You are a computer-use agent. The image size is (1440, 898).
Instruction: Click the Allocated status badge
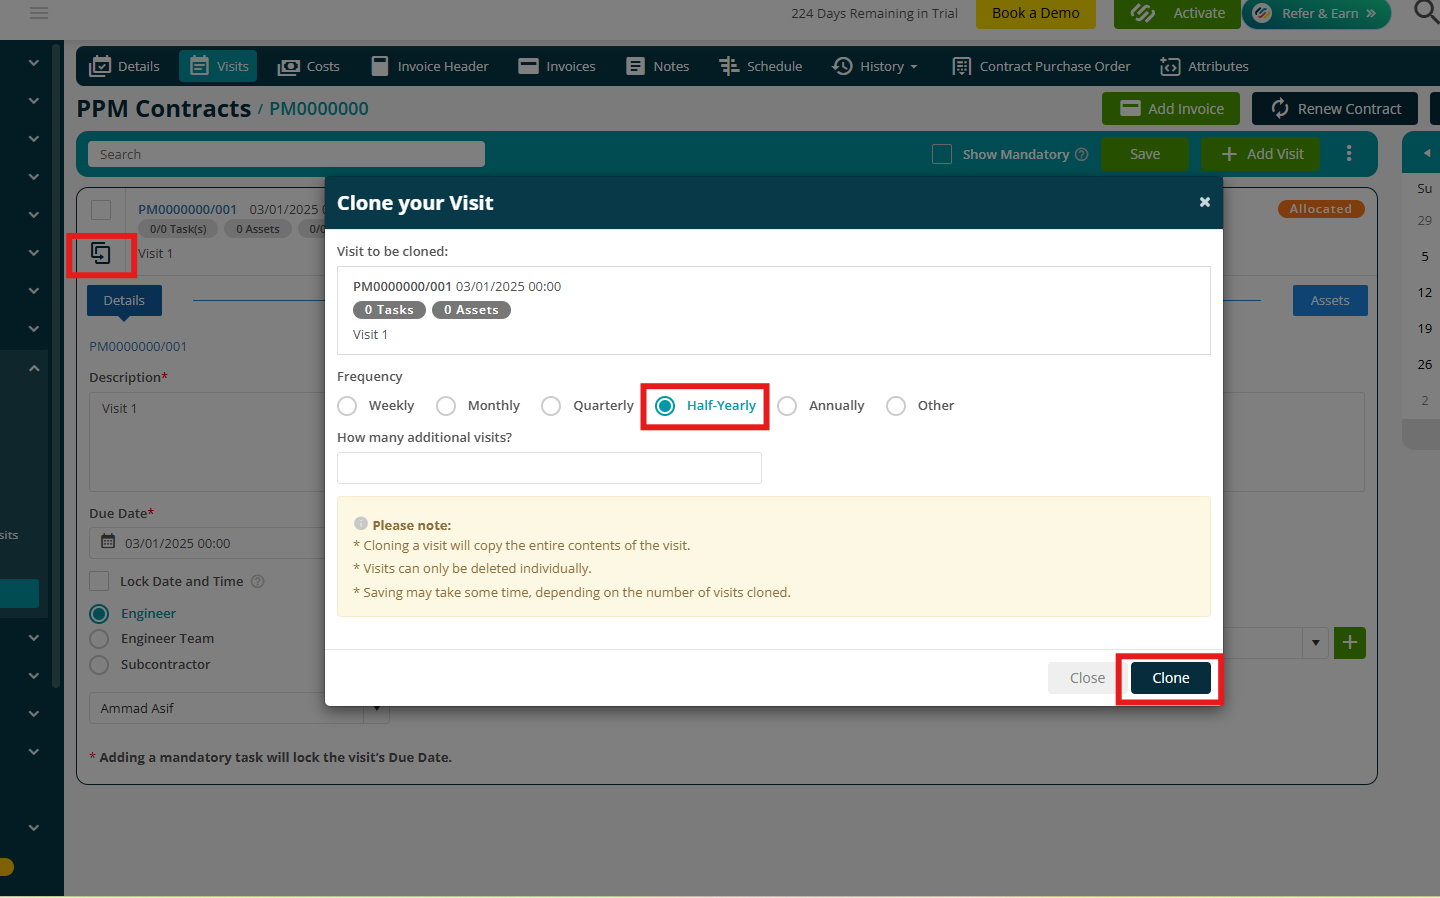pos(1320,209)
